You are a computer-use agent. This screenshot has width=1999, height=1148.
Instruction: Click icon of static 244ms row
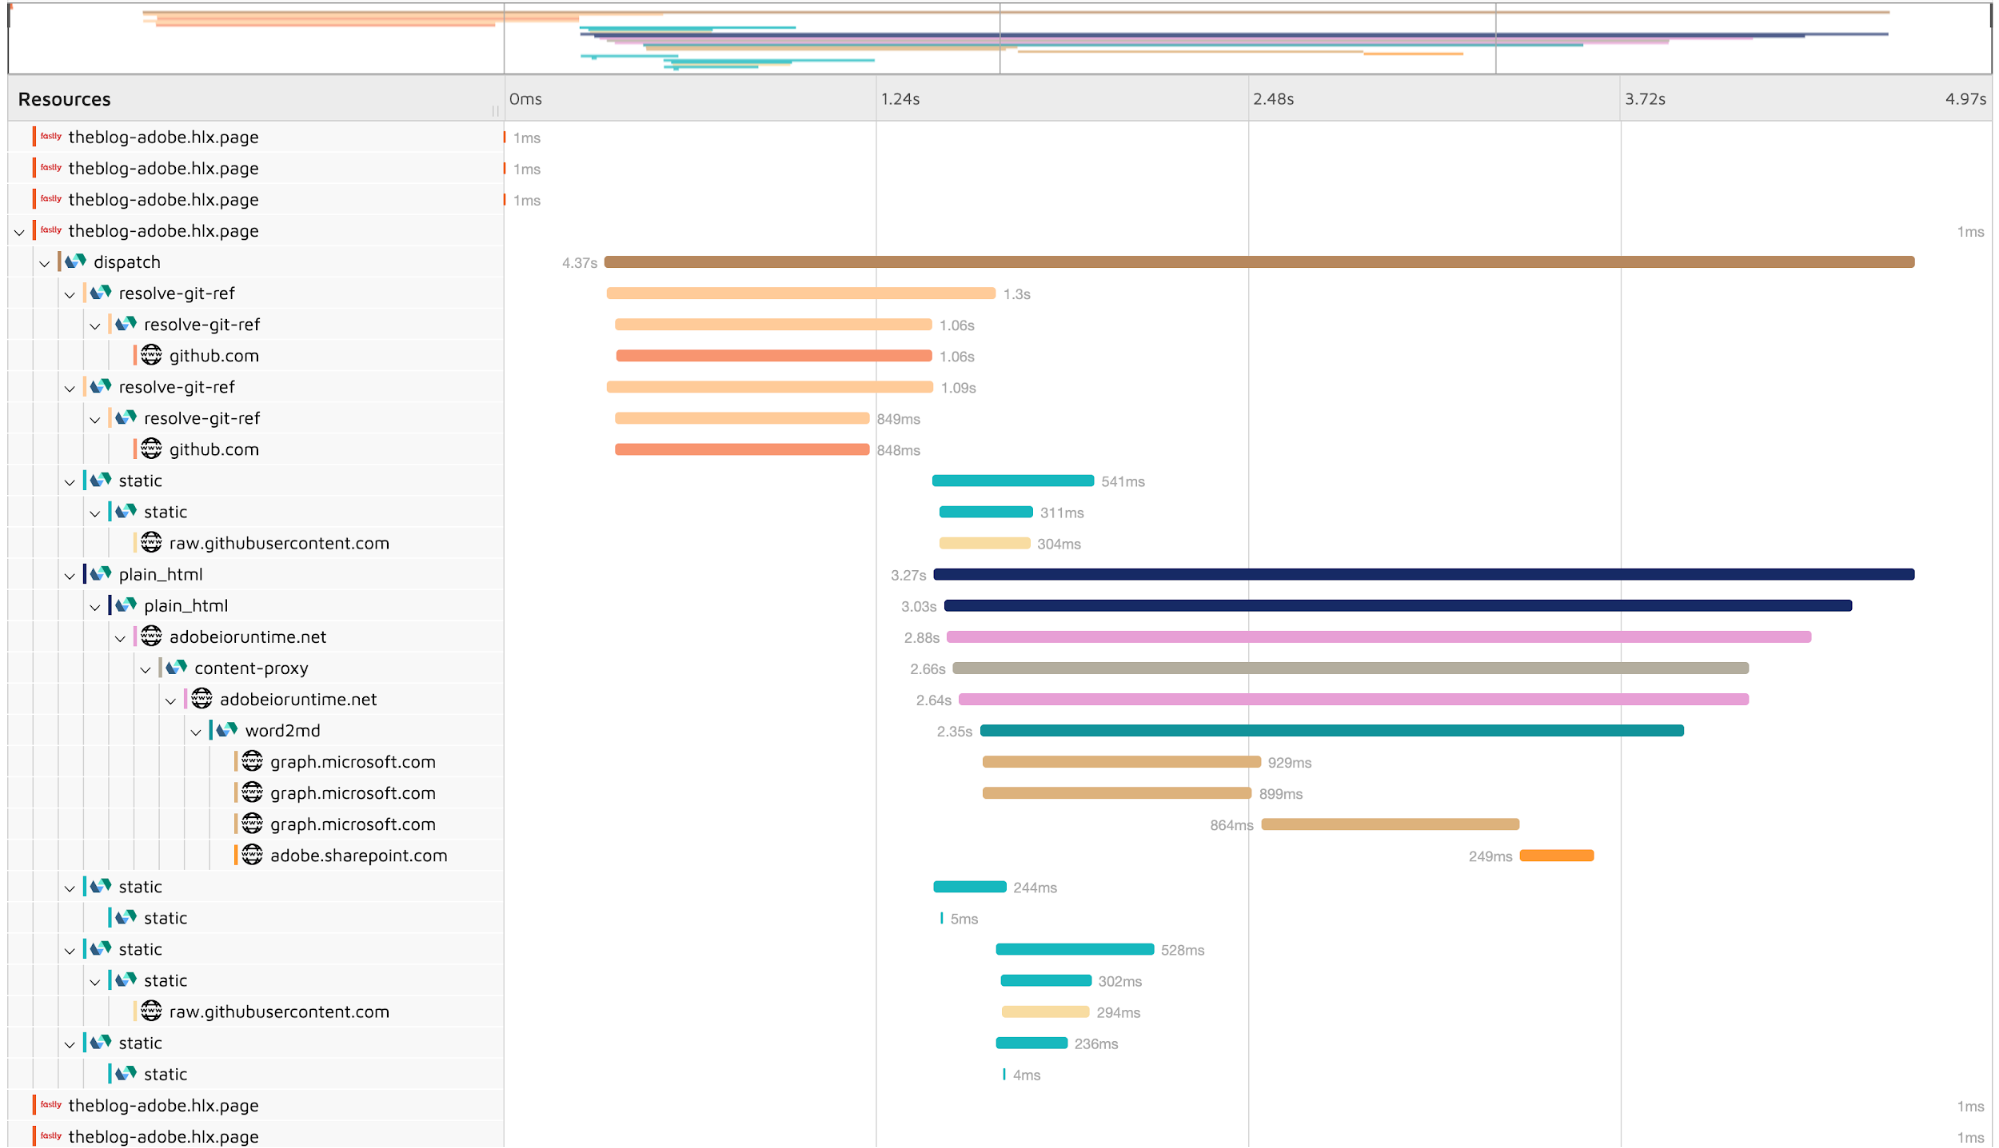(x=100, y=886)
